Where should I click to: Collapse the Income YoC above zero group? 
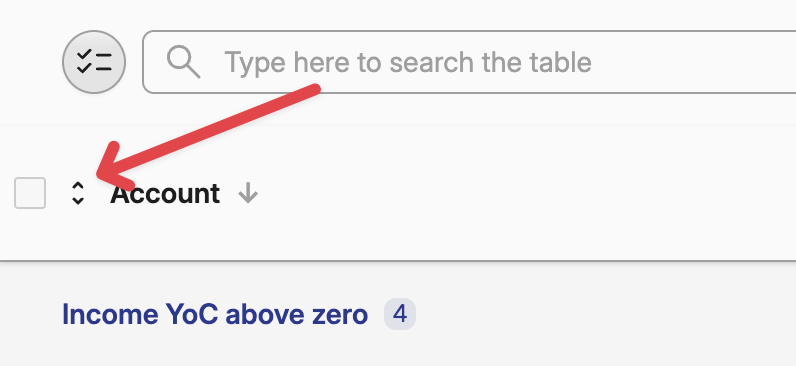[215, 314]
